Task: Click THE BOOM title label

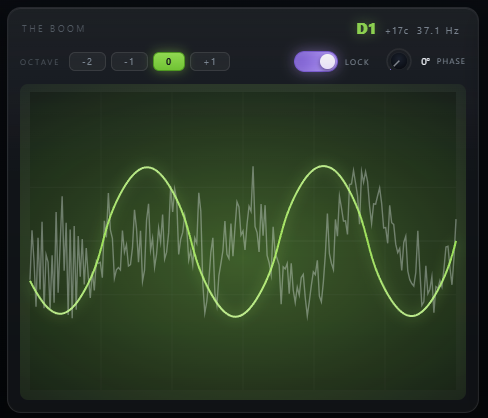Action: [x=53, y=29]
